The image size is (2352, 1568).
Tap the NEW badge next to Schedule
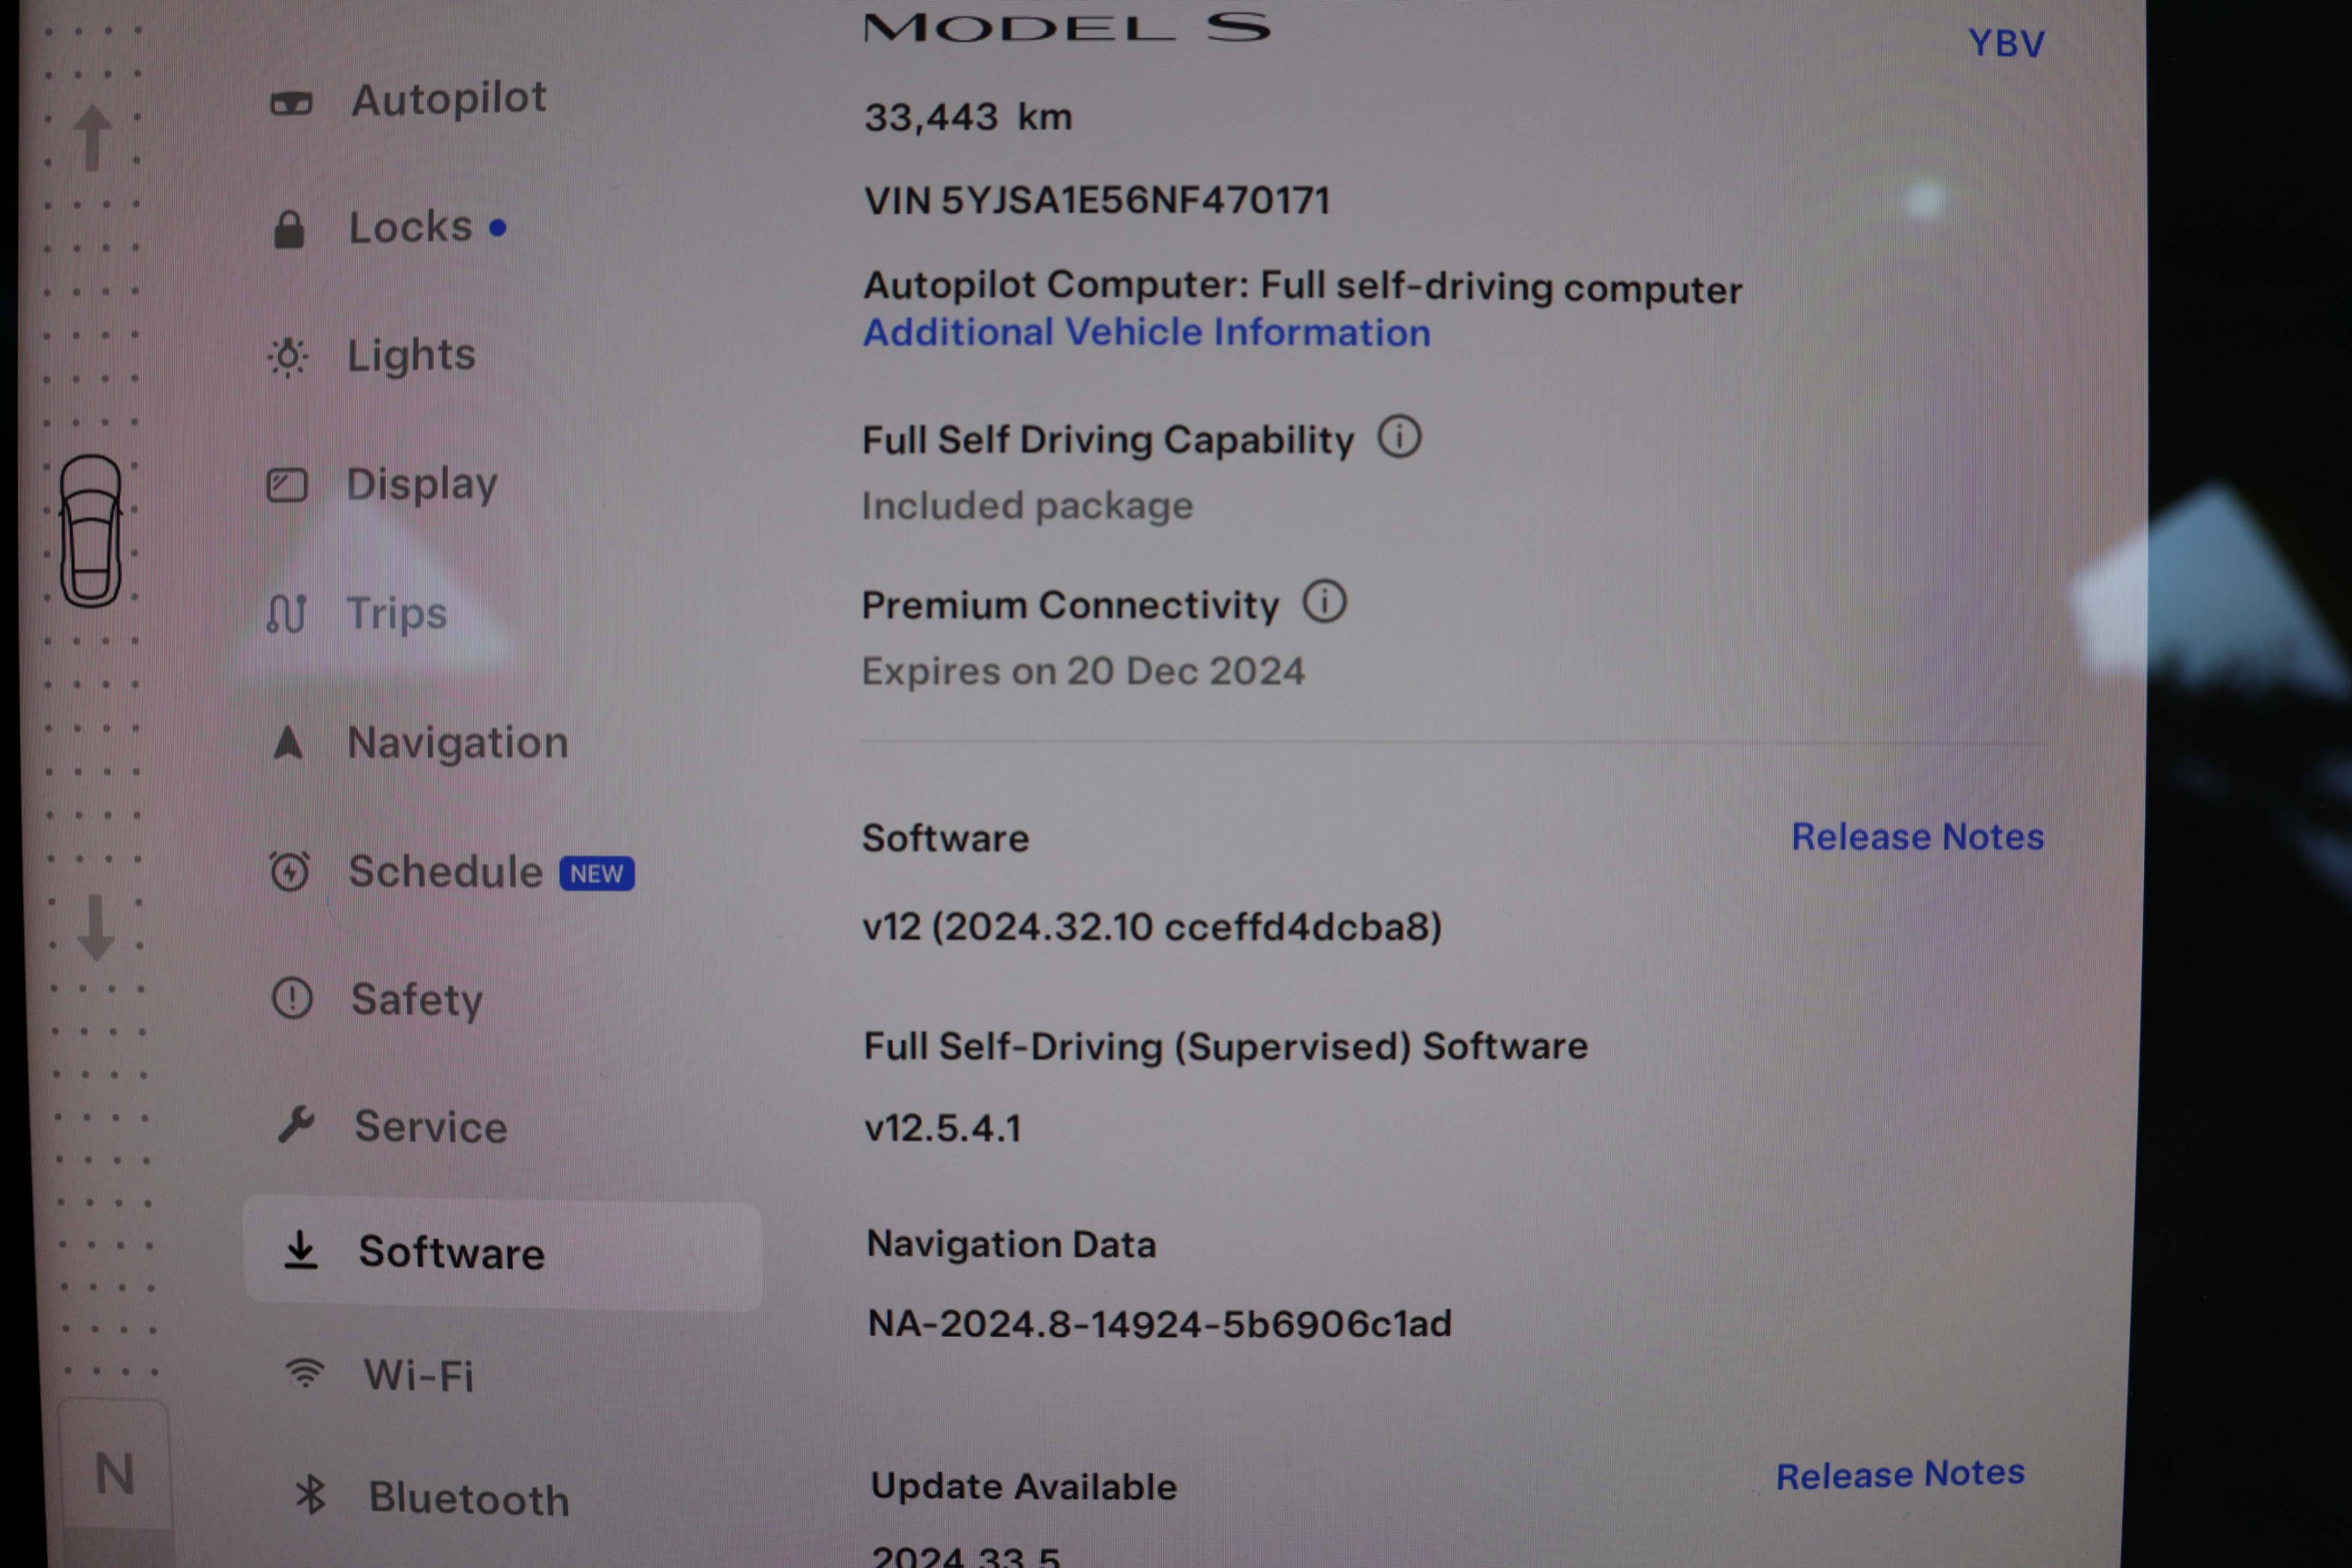[597, 873]
